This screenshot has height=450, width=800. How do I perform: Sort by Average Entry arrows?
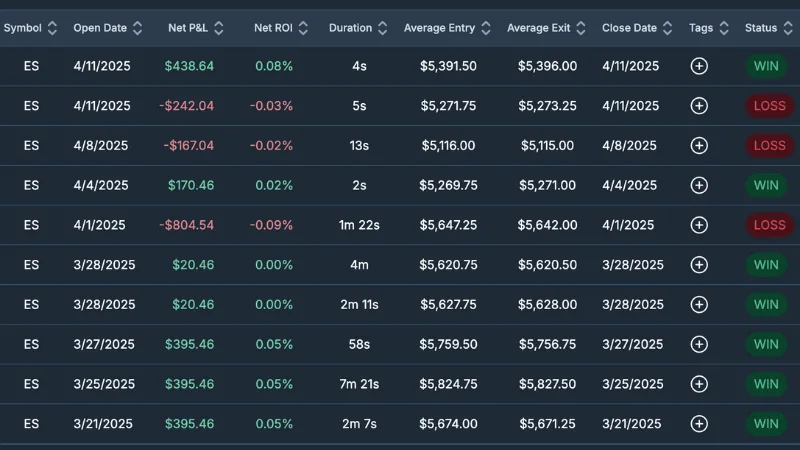(x=486, y=28)
